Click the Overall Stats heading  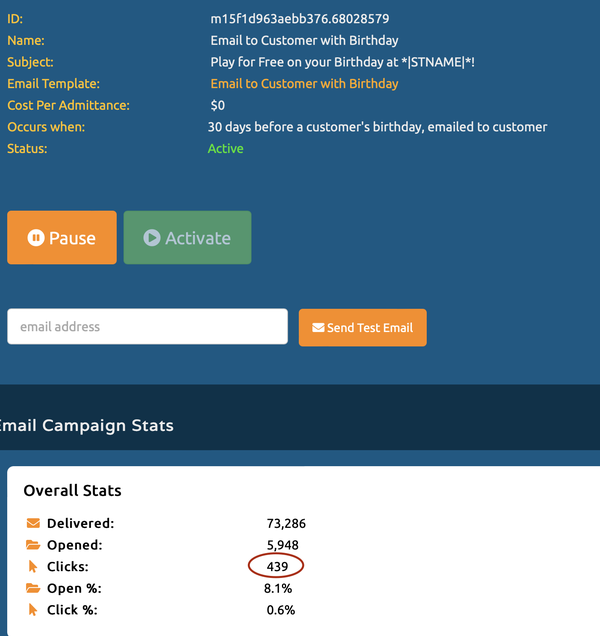pyautogui.click(x=72, y=491)
